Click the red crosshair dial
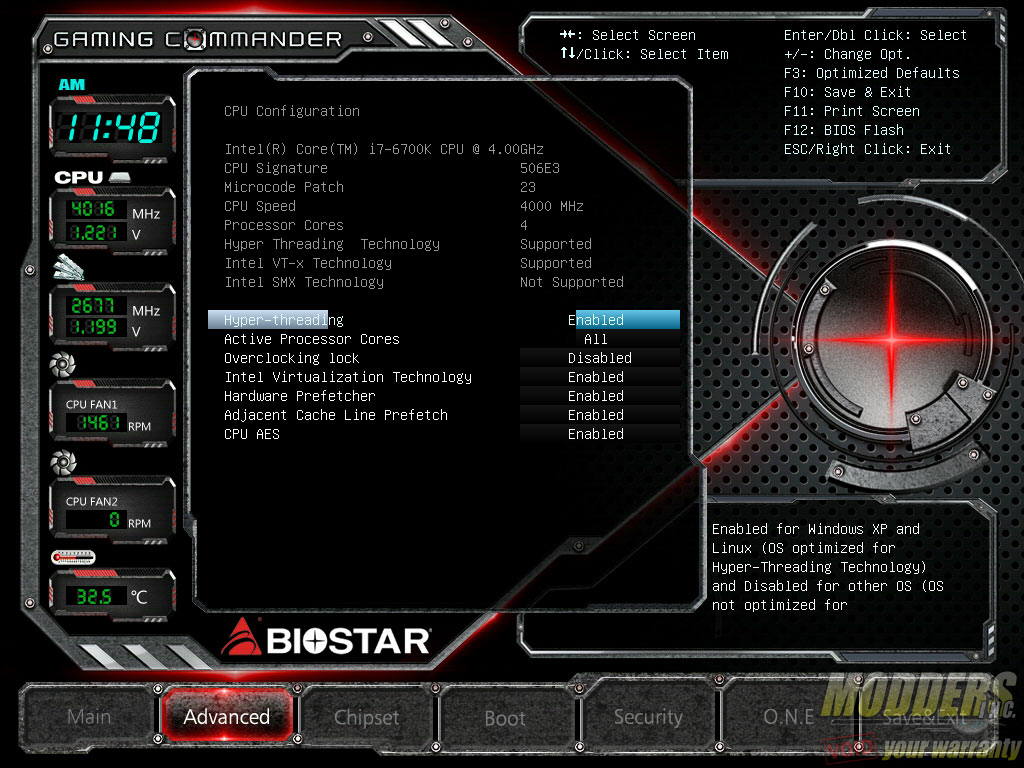This screenshot has height=768, width=1024. (892, 339)
